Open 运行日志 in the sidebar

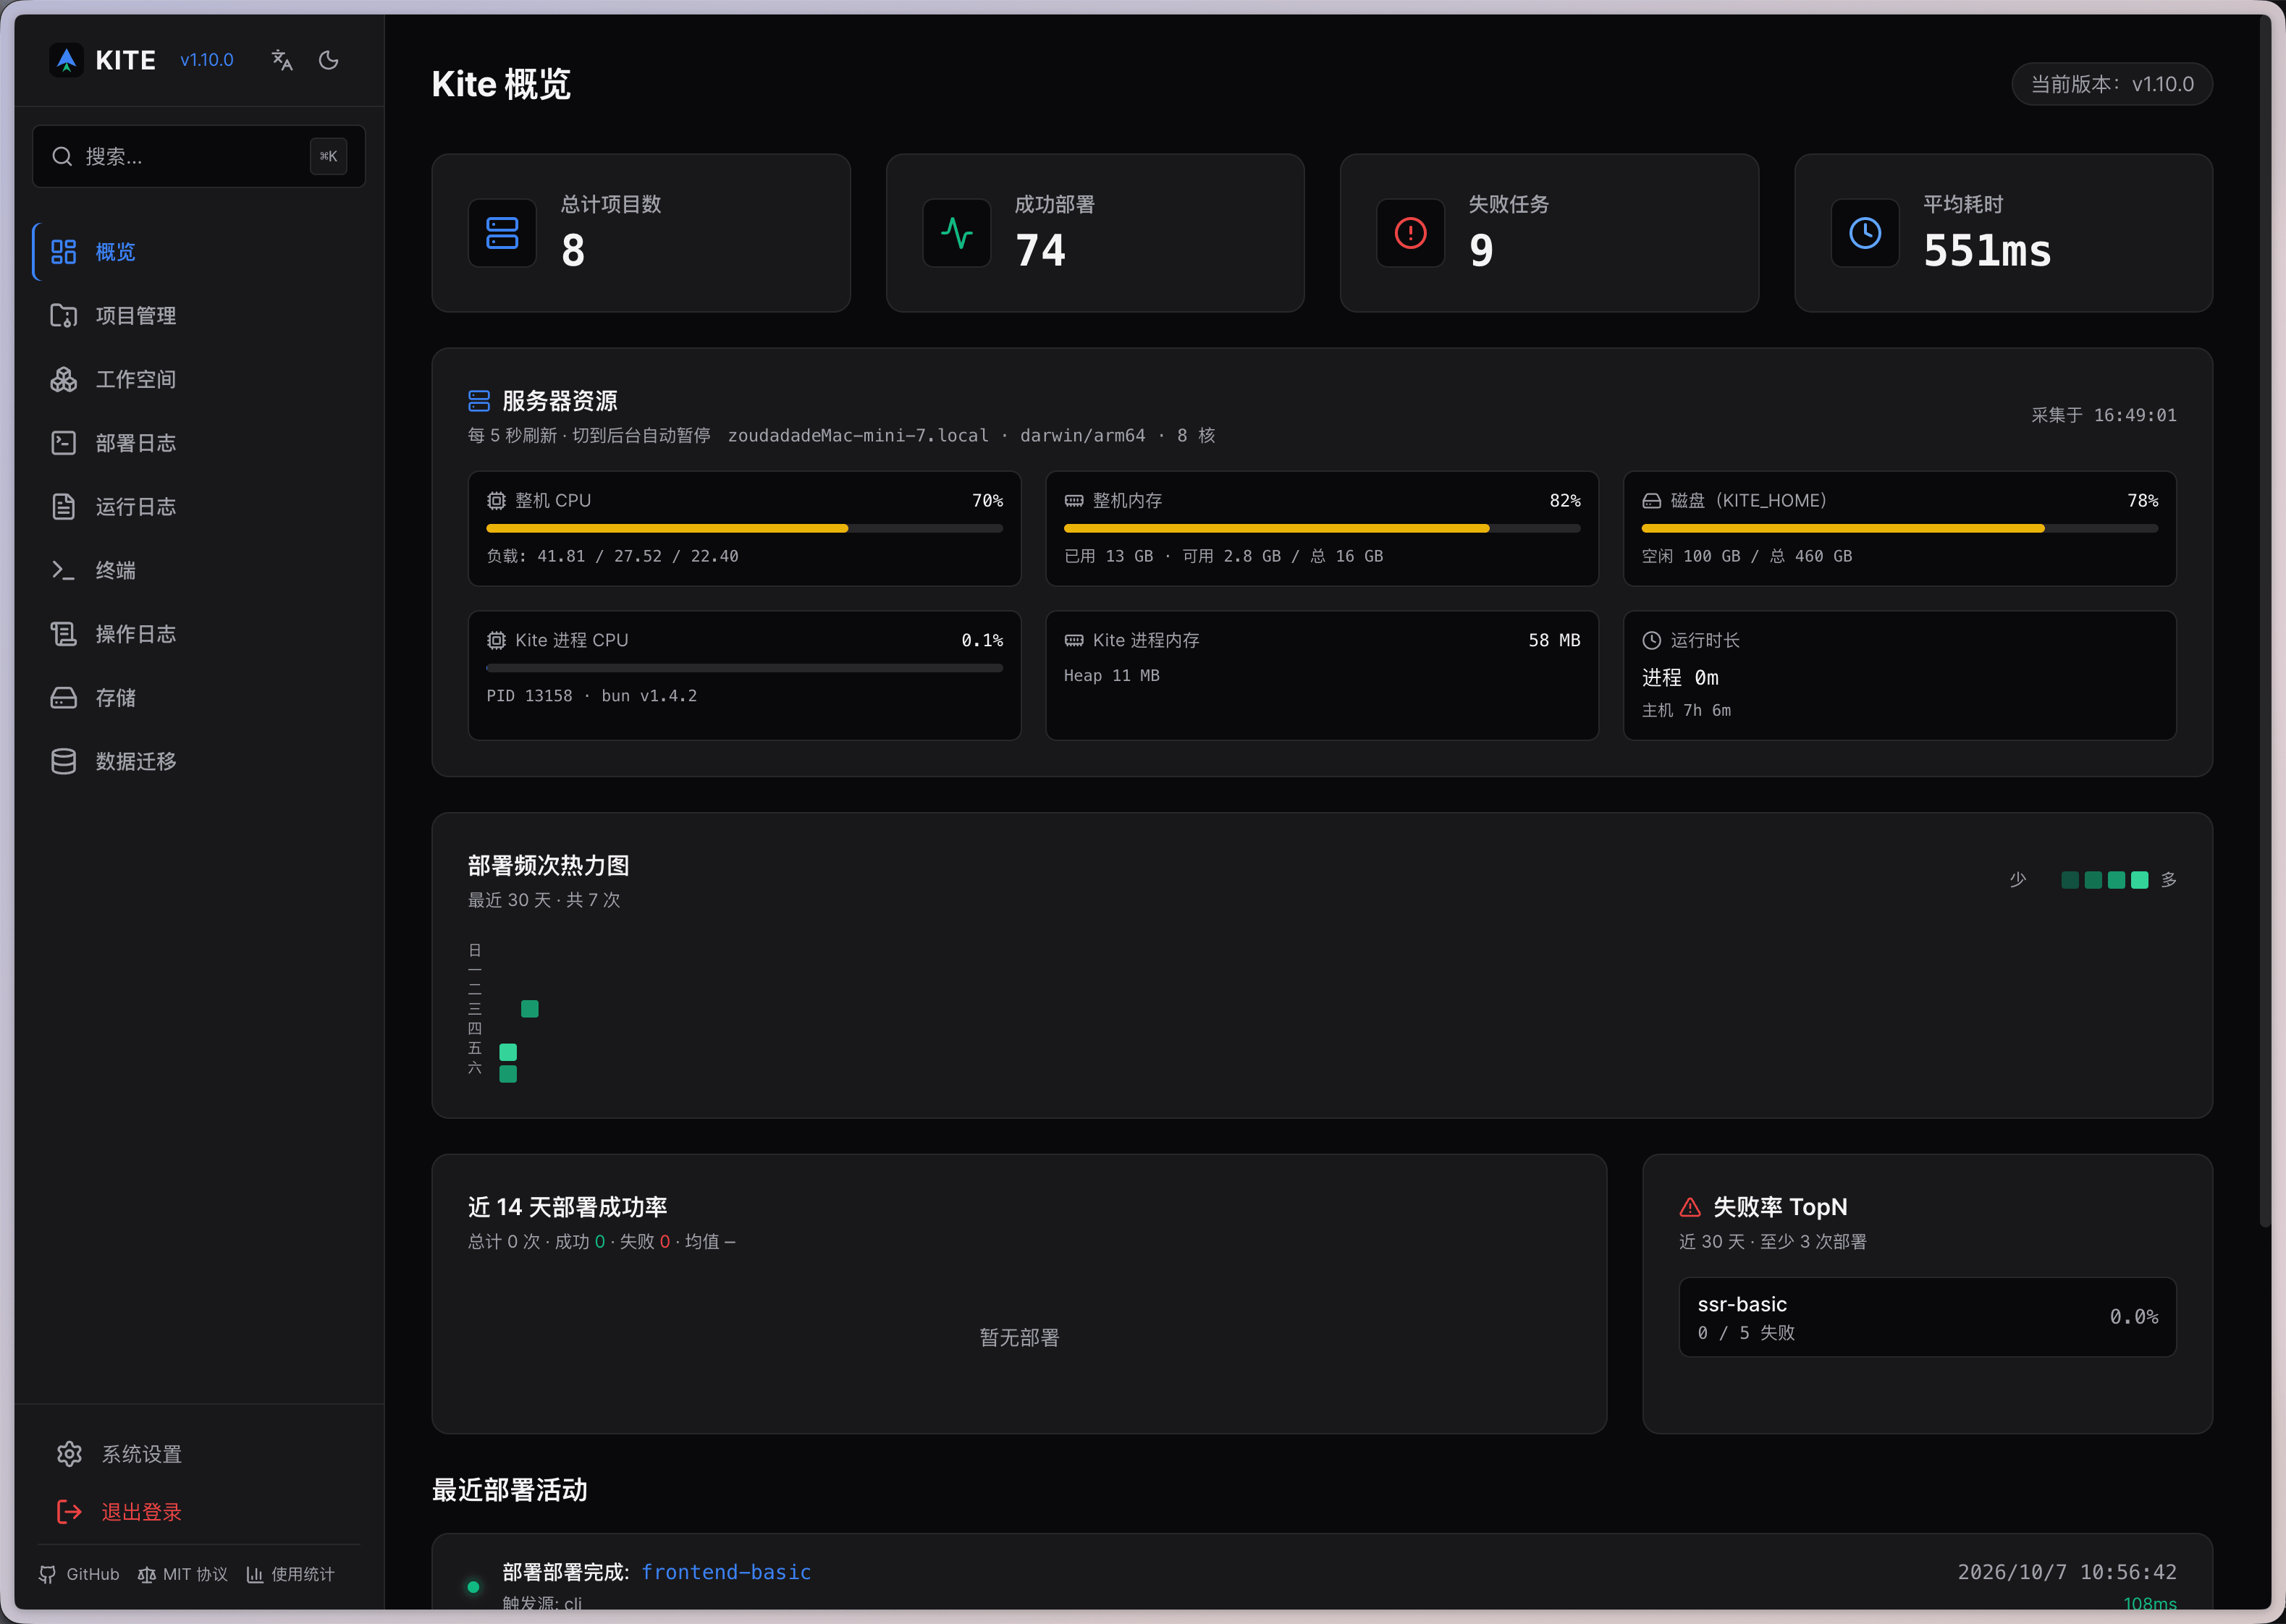pyautogui.click(x=199, y=507)
